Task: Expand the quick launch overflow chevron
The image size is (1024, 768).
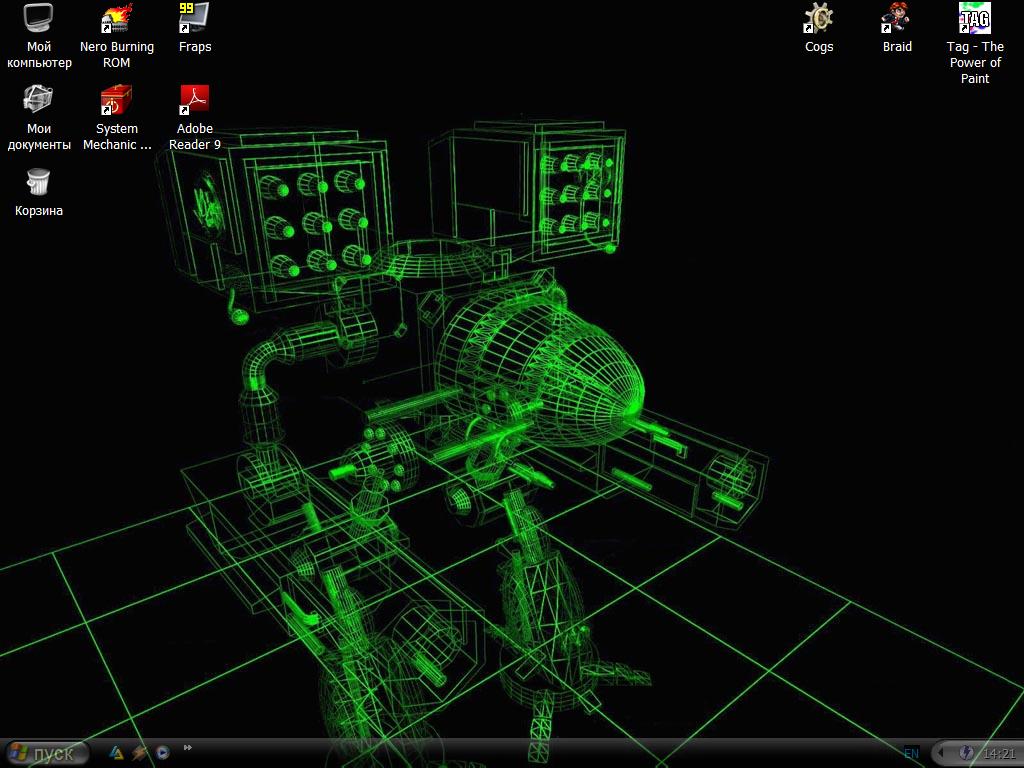Action: (x=187, y=748)
